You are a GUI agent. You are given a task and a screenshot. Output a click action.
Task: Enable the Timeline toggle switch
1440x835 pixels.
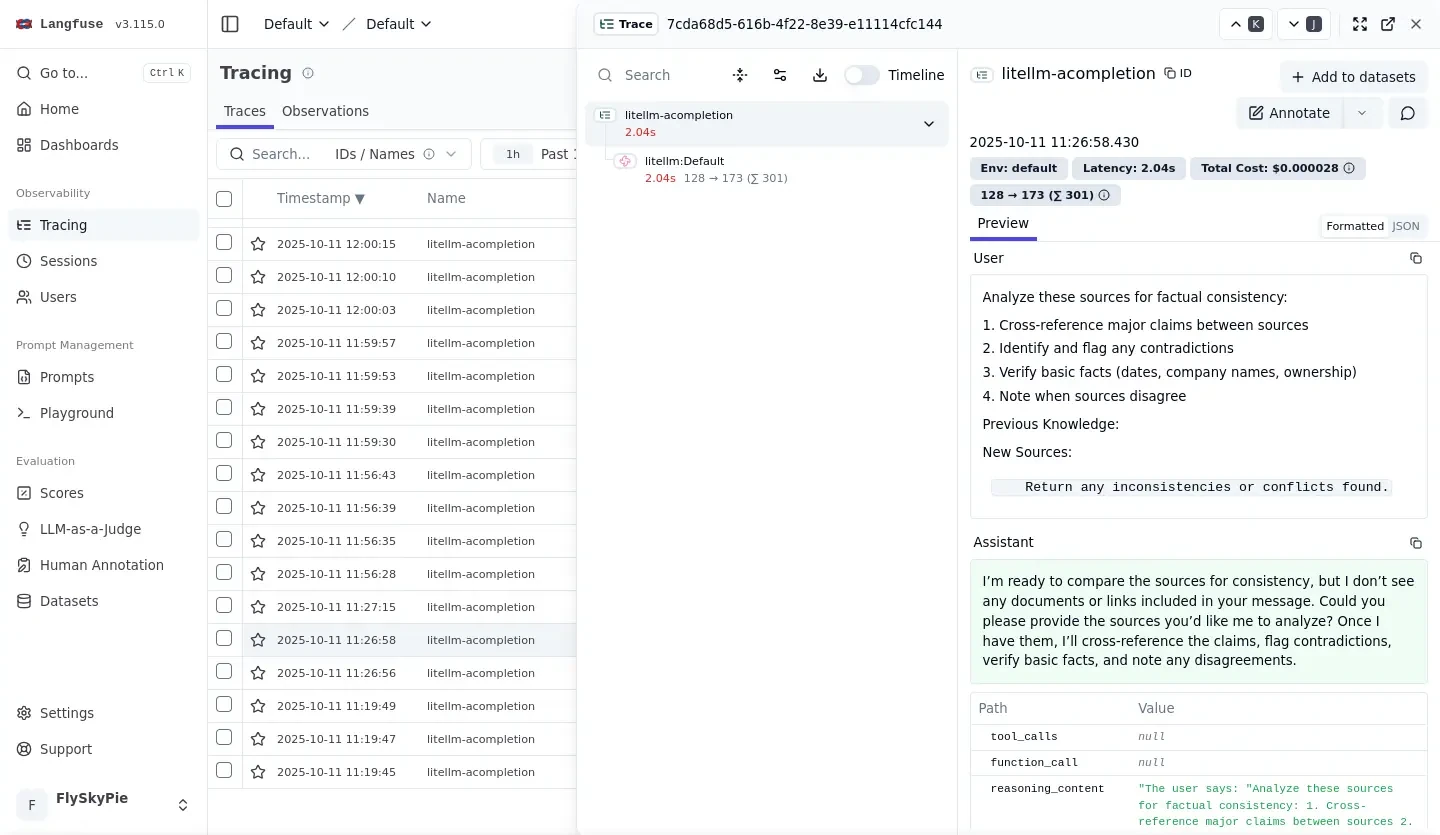coord(861,75)
